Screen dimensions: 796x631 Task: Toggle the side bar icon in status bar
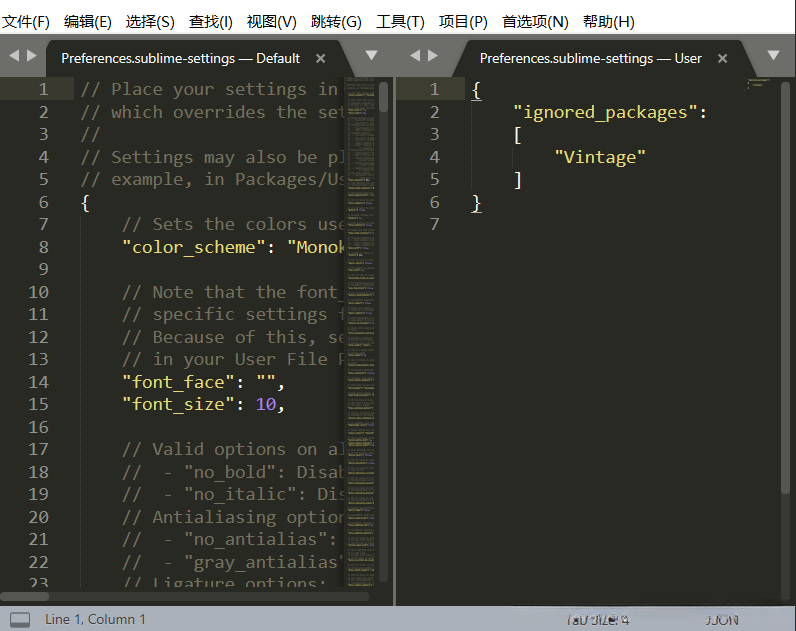[20, 620]
